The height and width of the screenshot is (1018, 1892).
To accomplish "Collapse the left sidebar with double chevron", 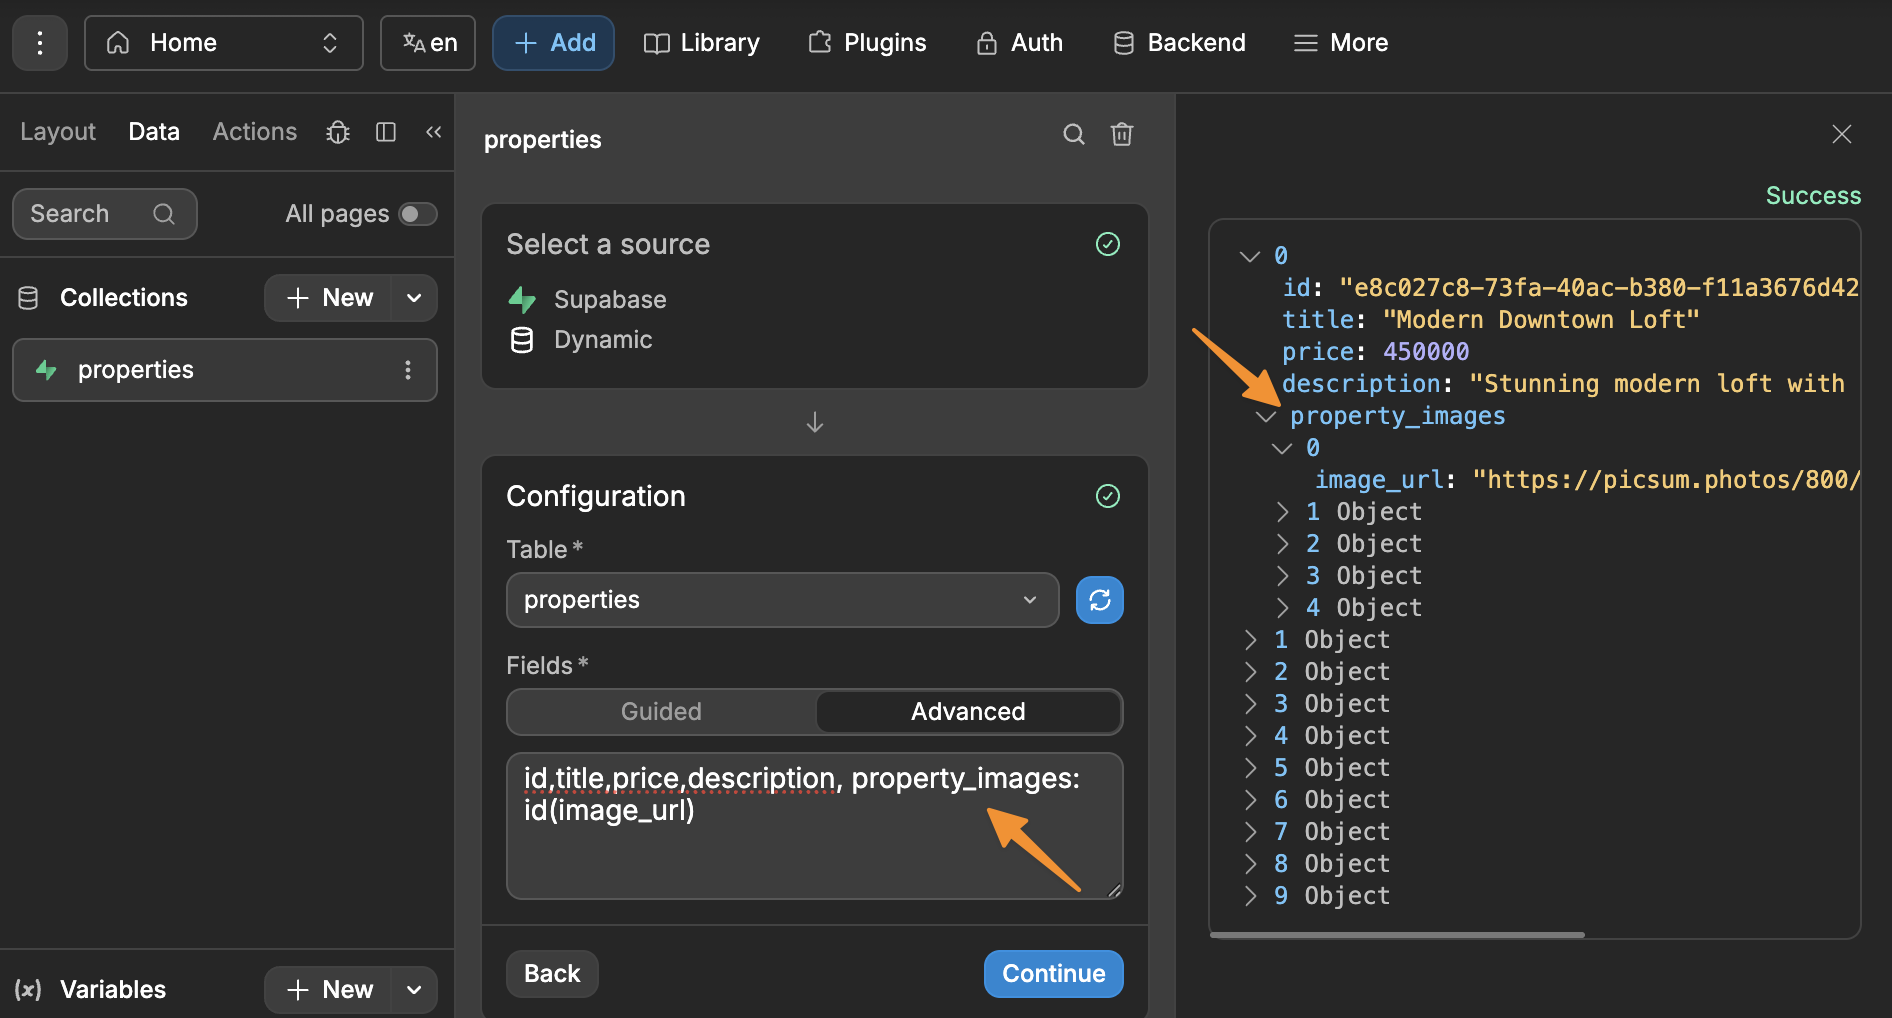I will pyautogui.click(x=433, y=132).
